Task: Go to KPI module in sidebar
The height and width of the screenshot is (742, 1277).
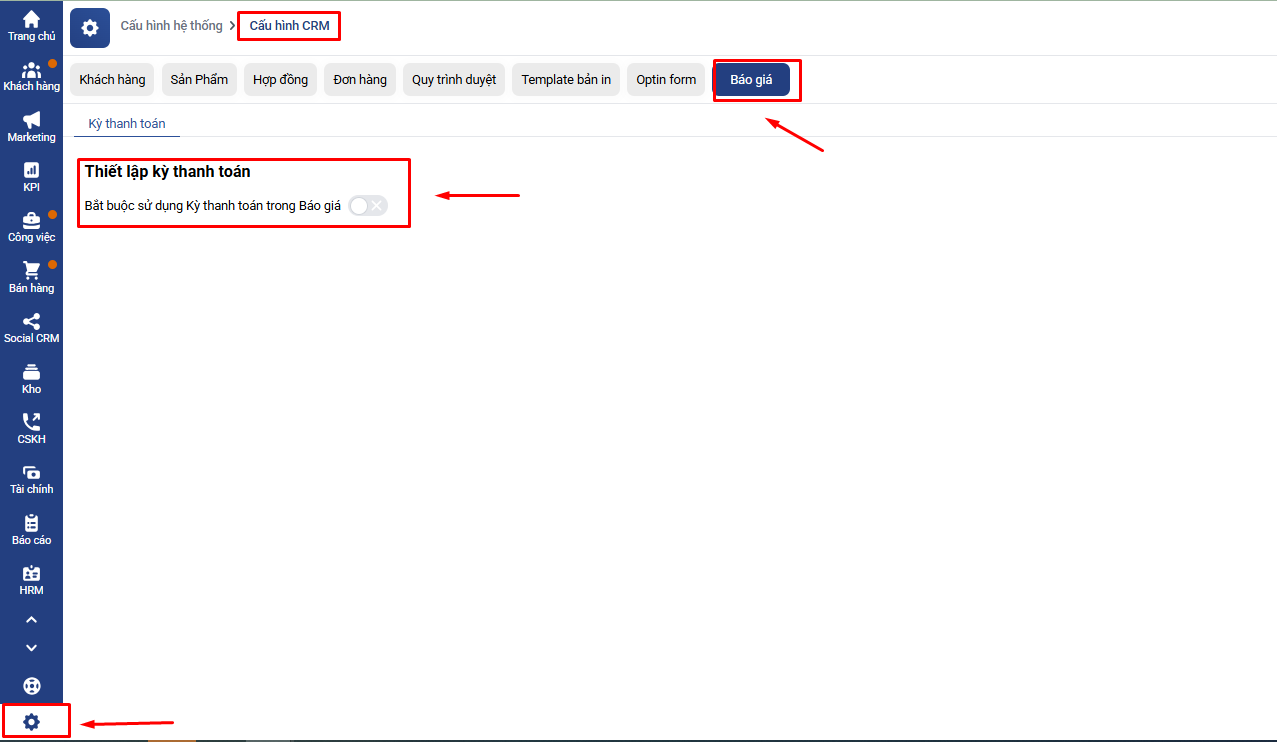Action: tap(31, 177)
